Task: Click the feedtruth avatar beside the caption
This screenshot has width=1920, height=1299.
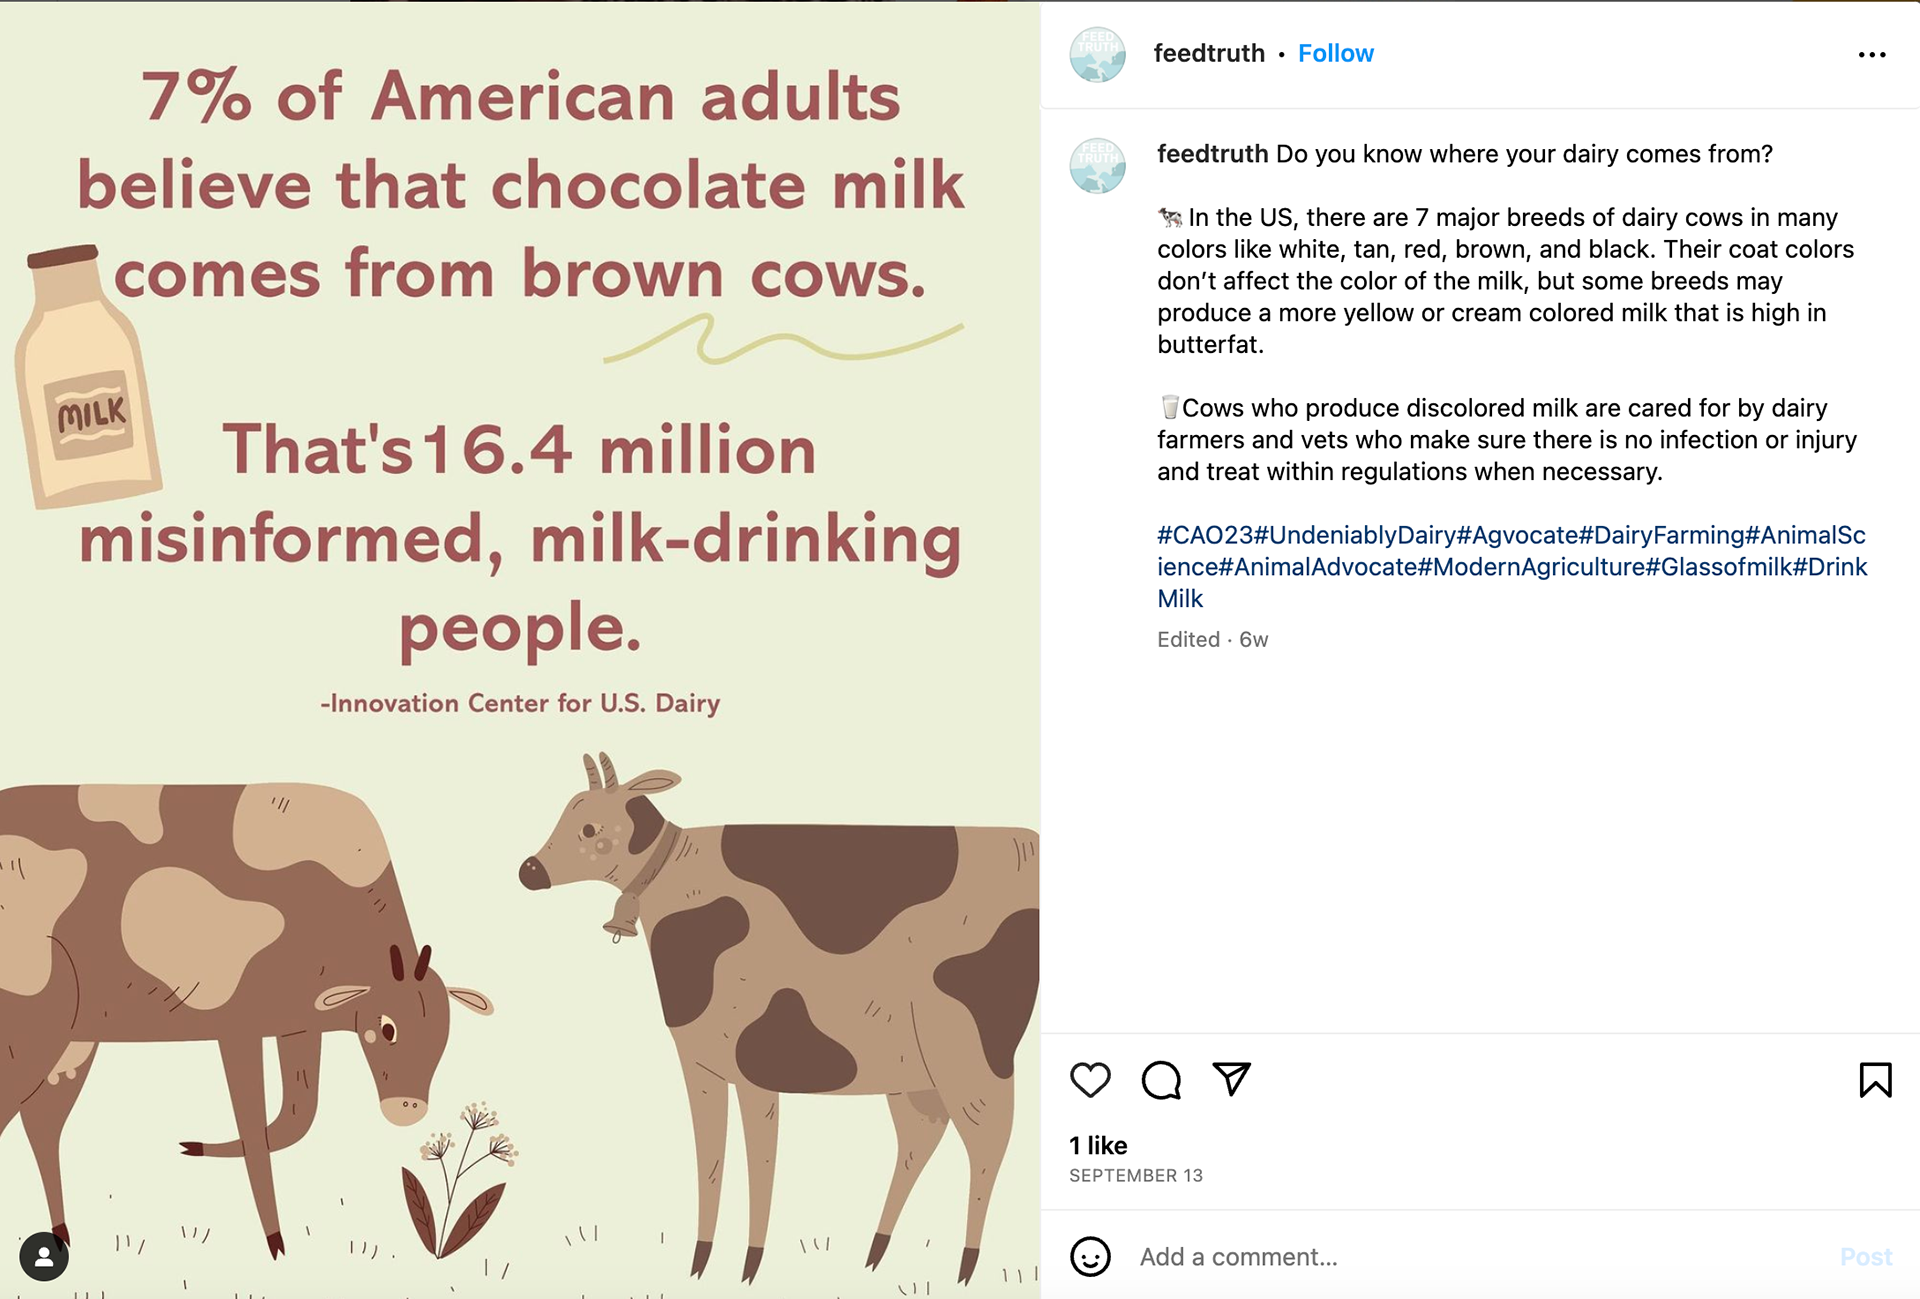Action: 1097,165
